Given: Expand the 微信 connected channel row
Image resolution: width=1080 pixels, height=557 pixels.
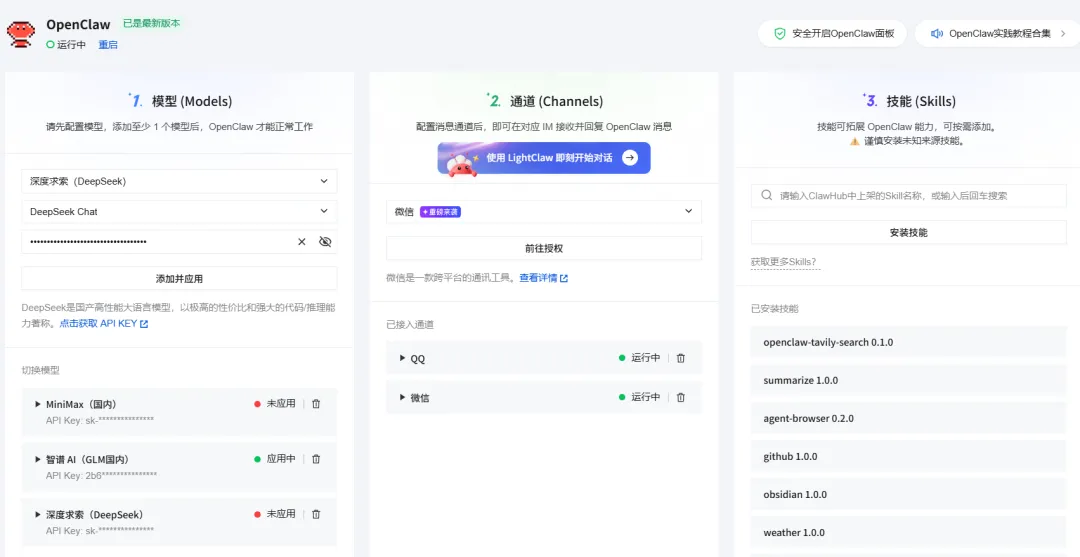Looking at the screenshot, I should tap(402, 397).
